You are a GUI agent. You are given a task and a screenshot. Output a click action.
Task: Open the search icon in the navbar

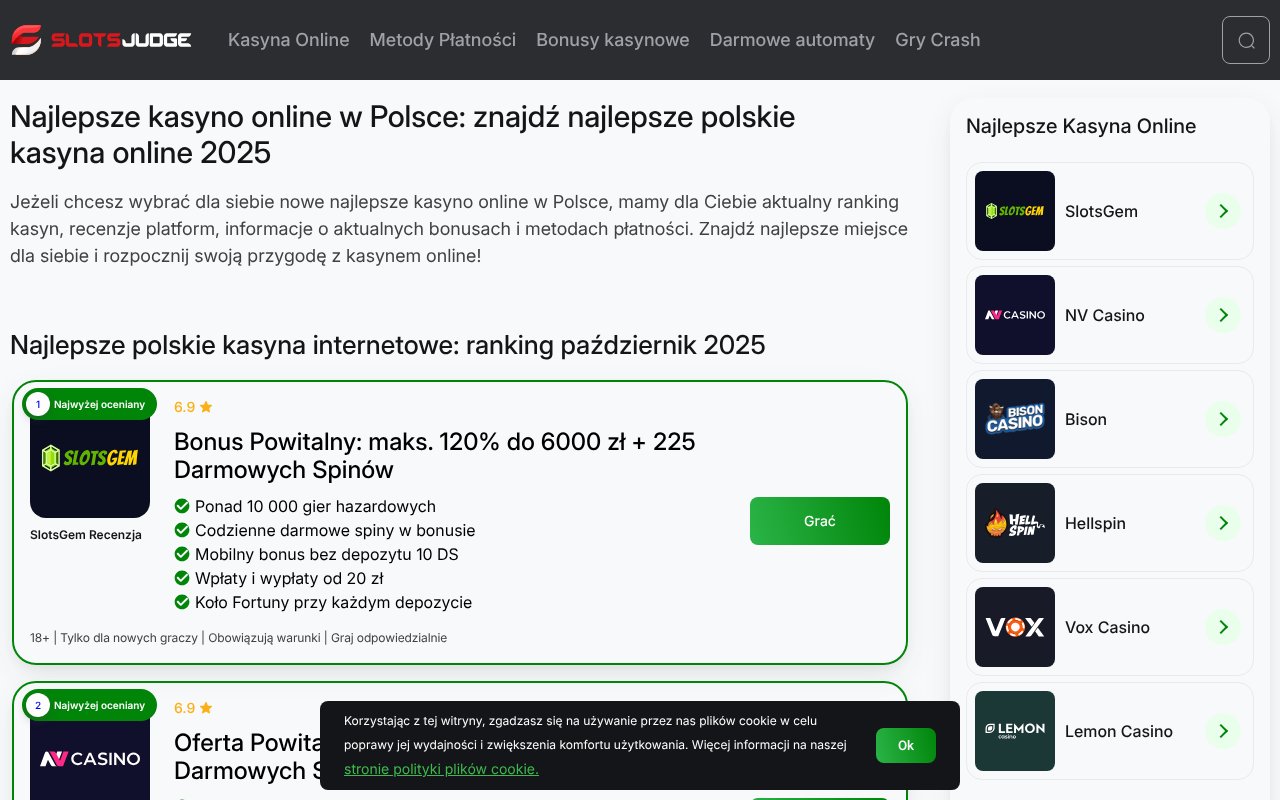coord(1245,39)
